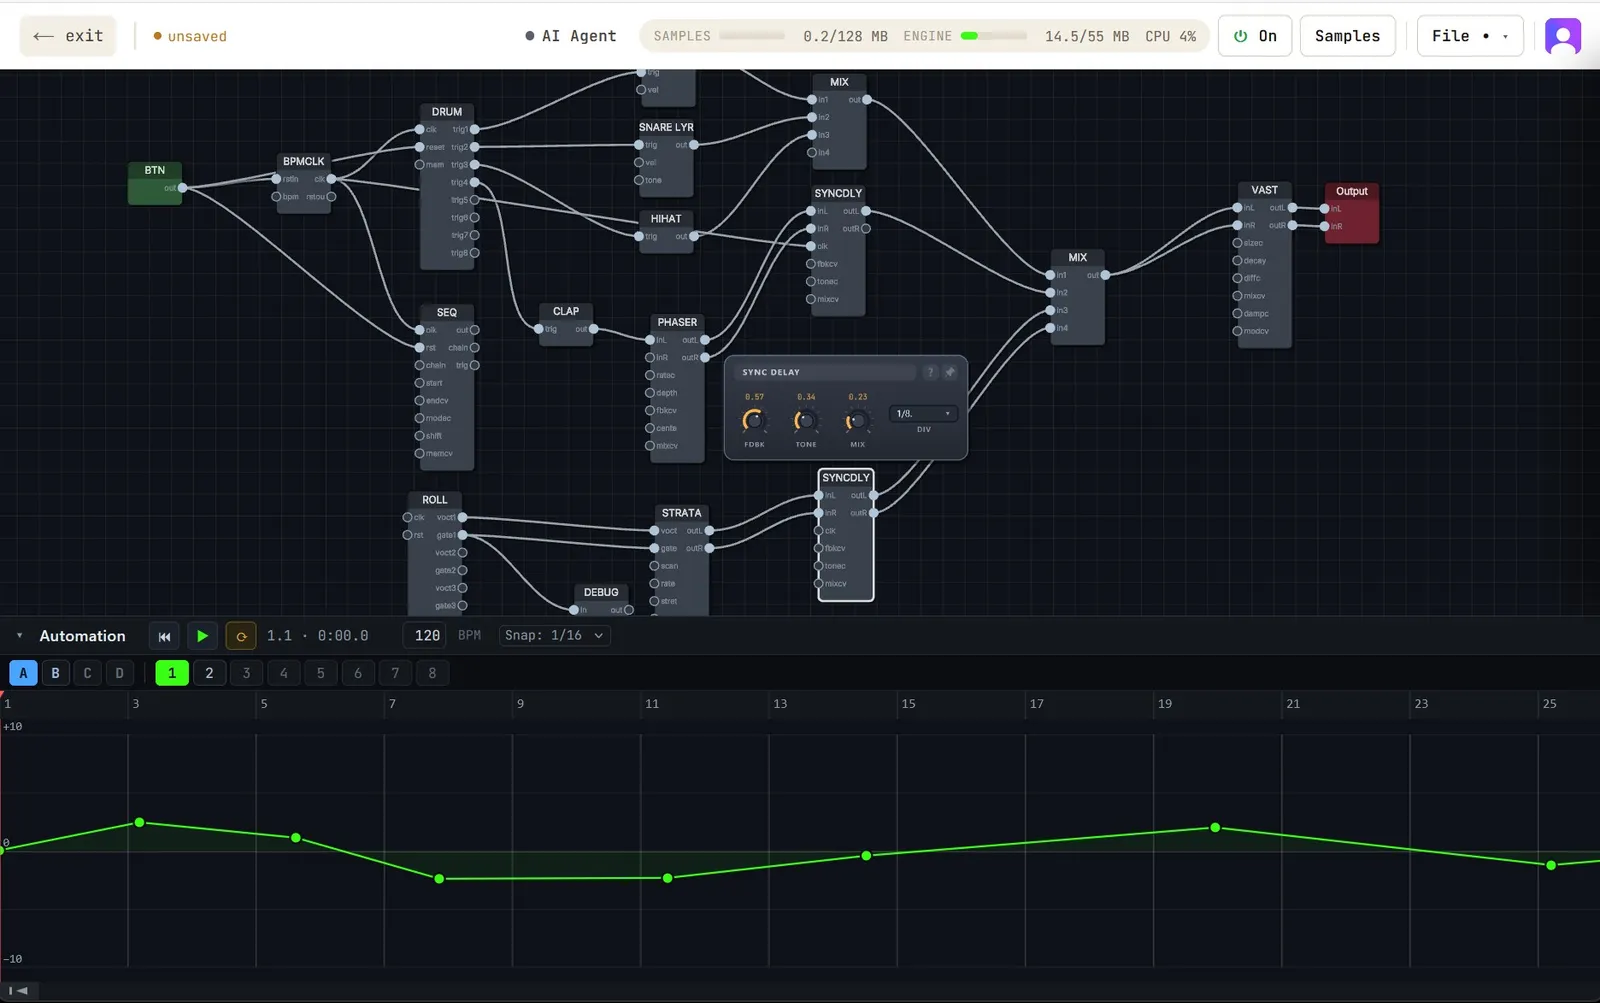Click the automation point near bar 19
Viewport: 1600px width, 1003px height.
[x=1215, y=827]
